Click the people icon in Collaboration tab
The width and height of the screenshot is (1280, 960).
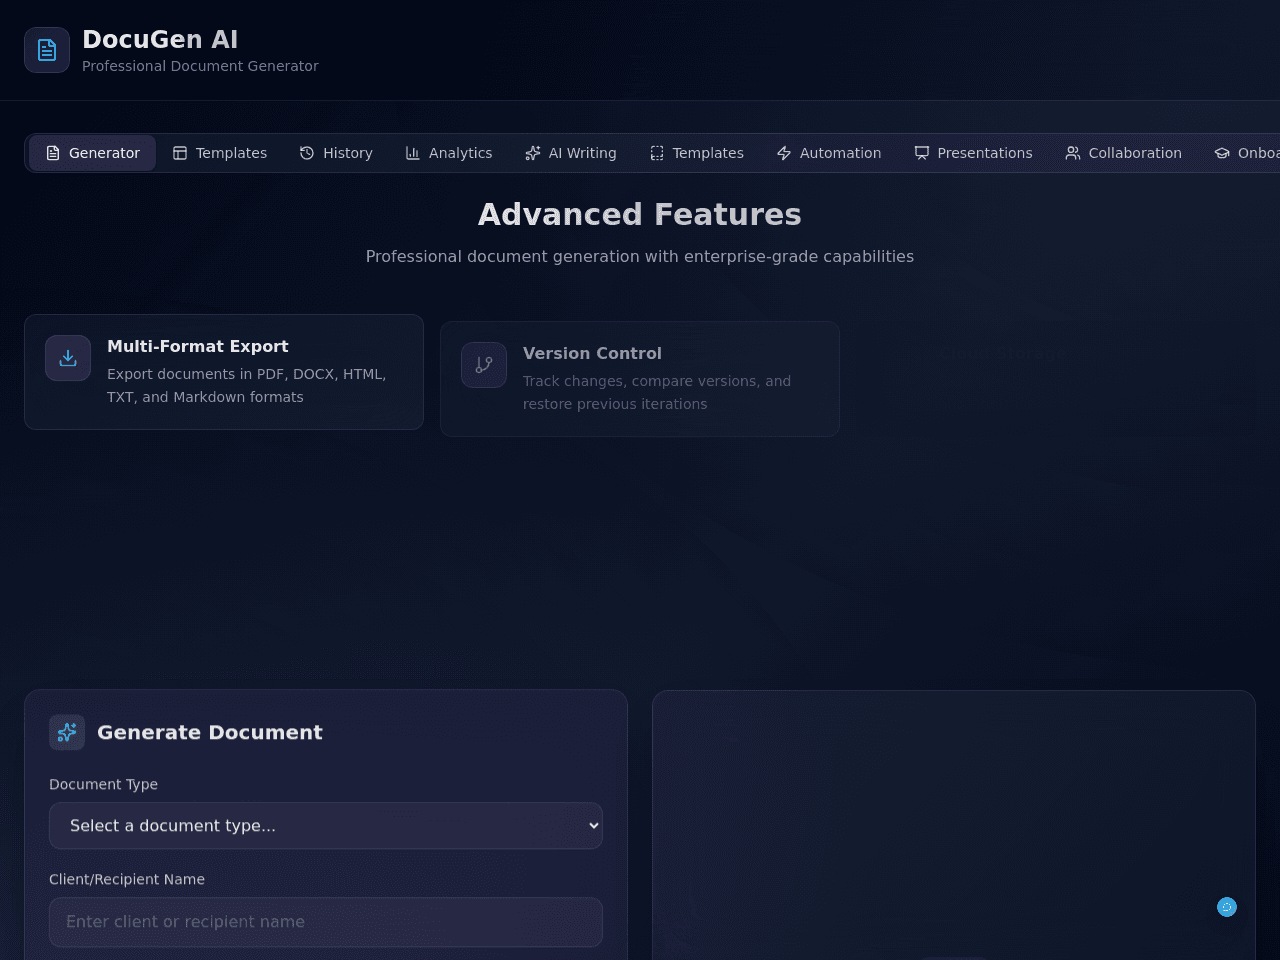(x=1073, y=153)
